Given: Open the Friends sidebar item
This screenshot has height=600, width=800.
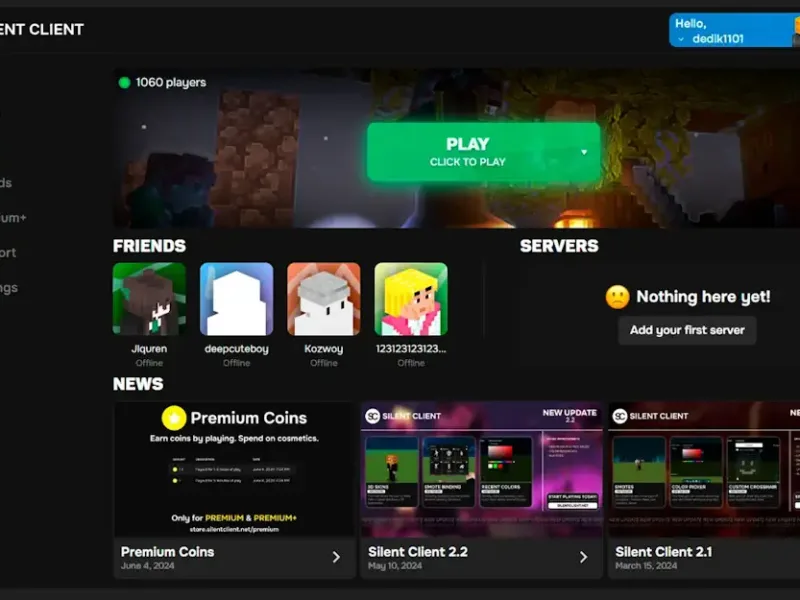Looking at the screenshot, I should tap(6, 183).
